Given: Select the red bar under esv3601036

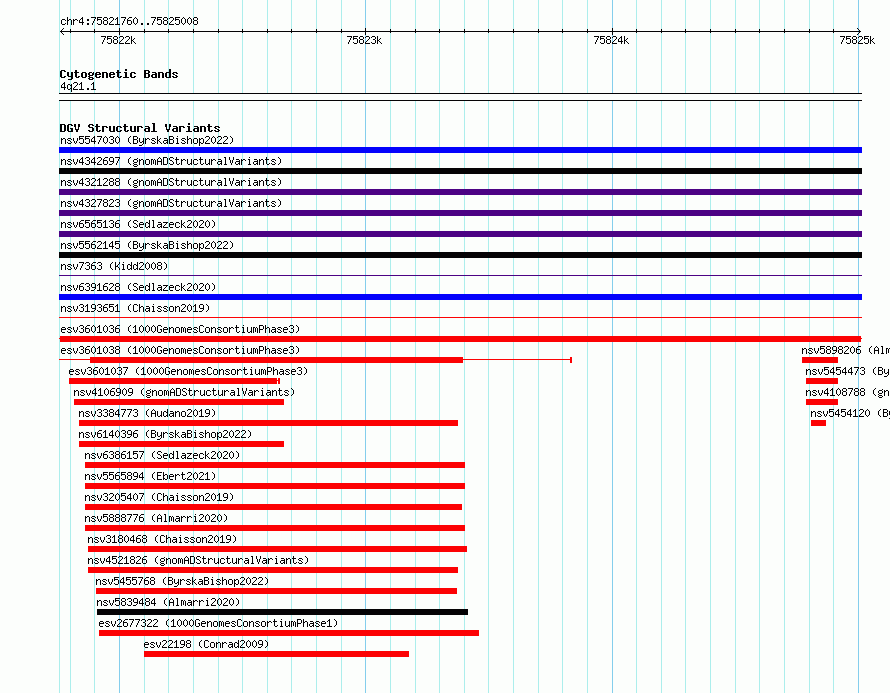Looking at the screenshot, I should (460, 339).
